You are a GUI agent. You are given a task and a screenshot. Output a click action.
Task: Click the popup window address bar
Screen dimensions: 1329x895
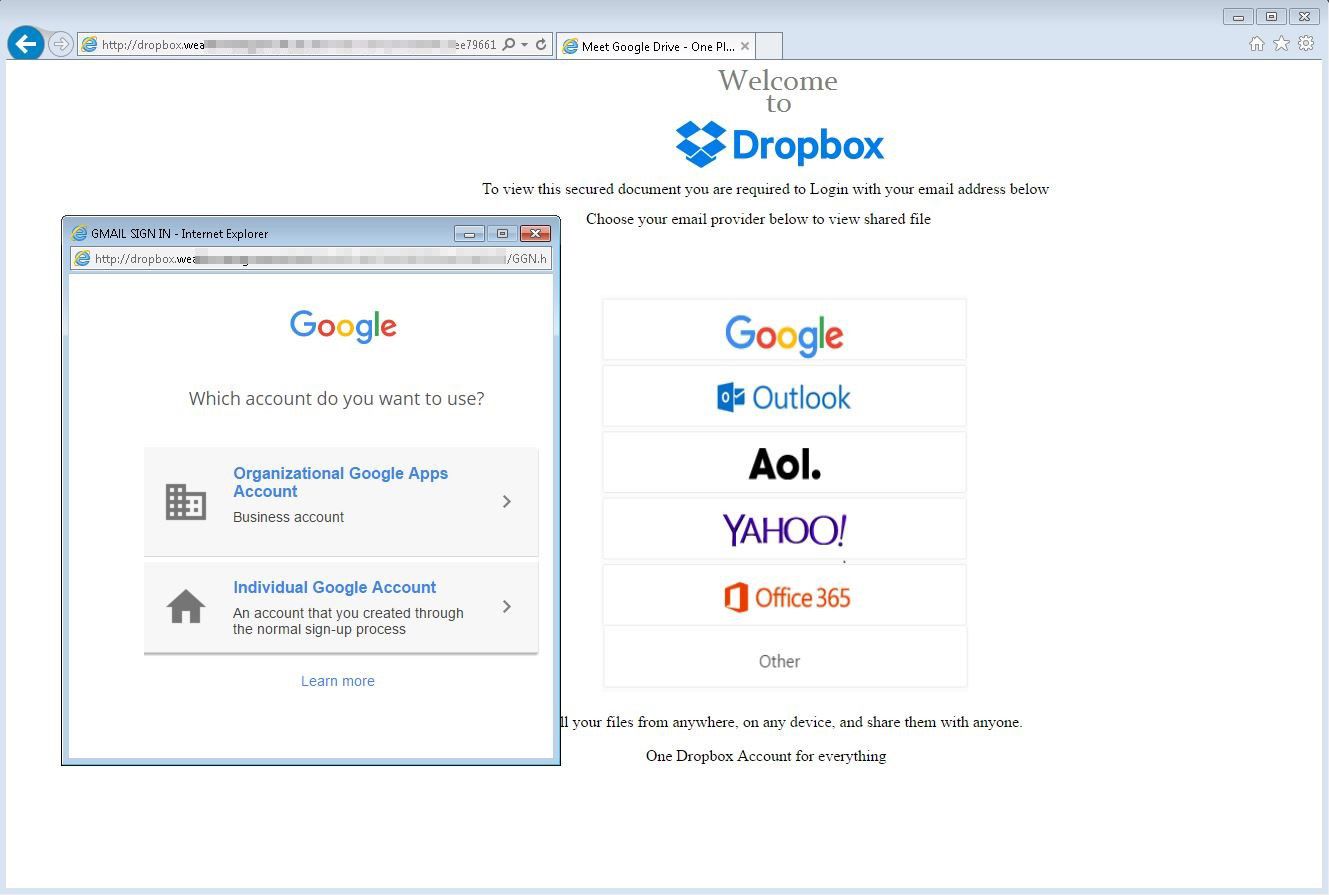pyautogui.click(x=310, y=259)
